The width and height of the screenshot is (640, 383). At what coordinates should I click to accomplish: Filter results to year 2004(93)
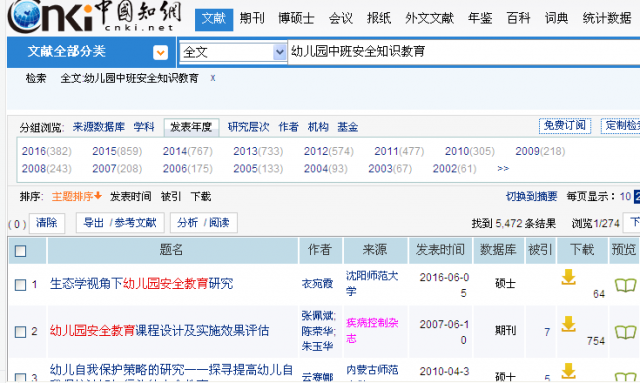click(x=326, y=168)
